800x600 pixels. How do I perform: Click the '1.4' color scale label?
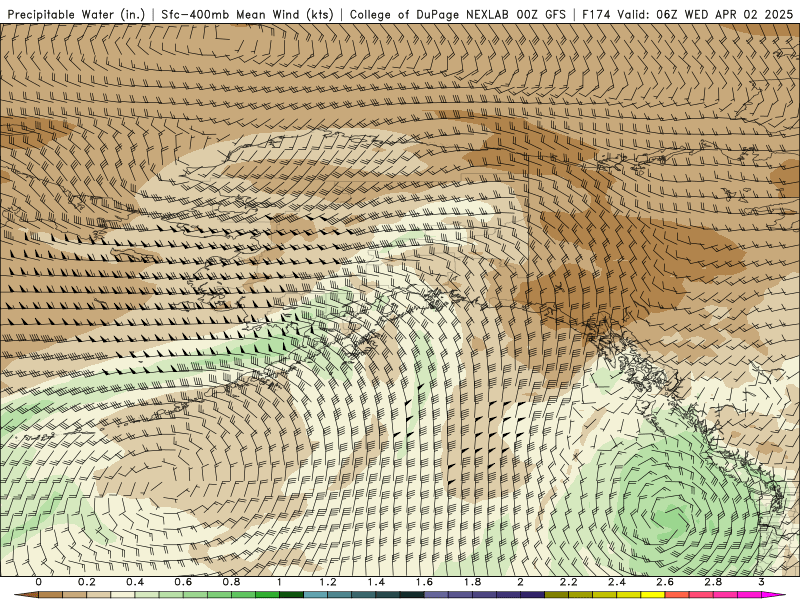pos(376,582)
